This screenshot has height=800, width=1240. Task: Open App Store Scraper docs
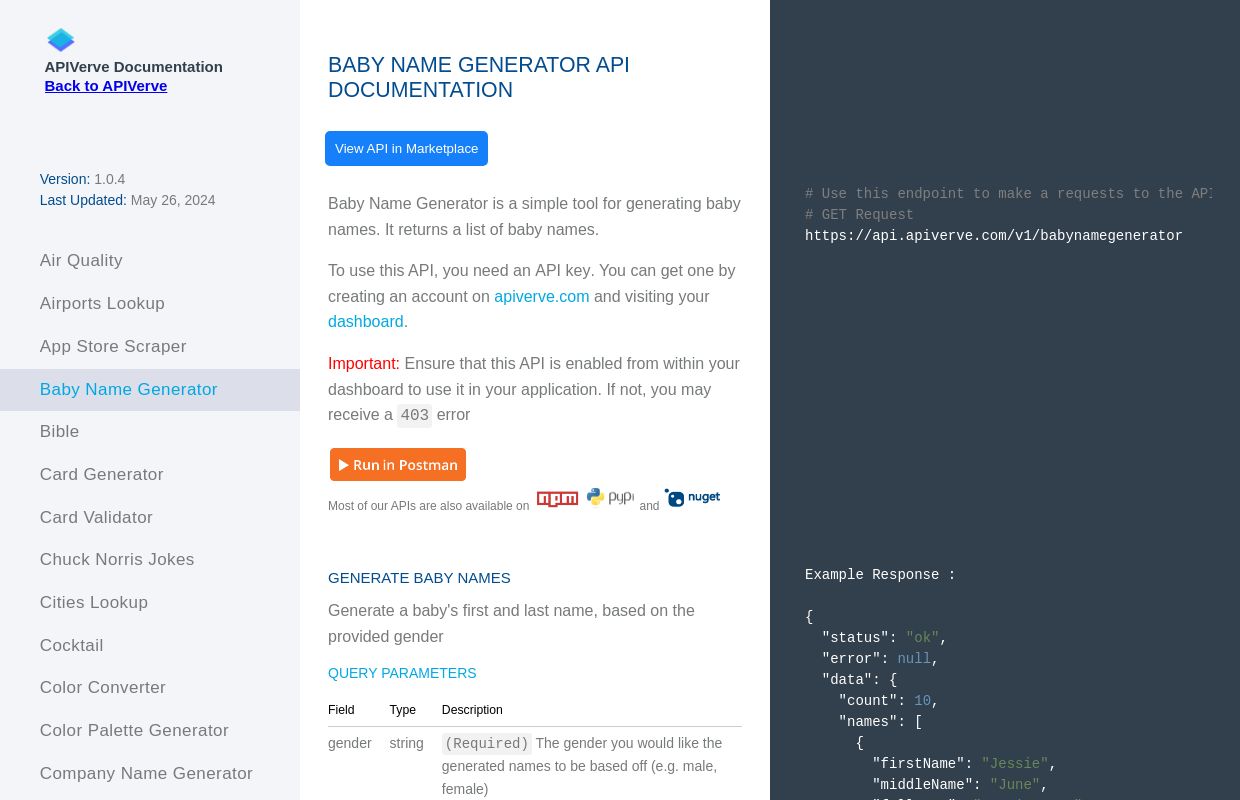coord(150,347)
